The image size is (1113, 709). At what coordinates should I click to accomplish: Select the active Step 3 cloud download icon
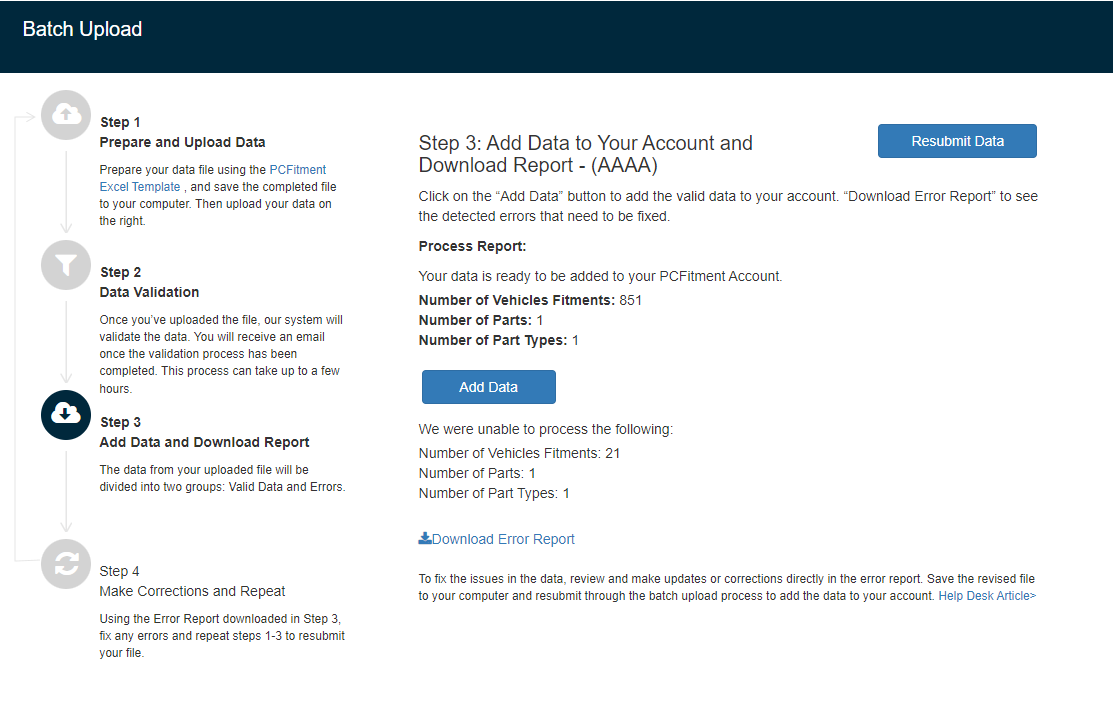66,414
